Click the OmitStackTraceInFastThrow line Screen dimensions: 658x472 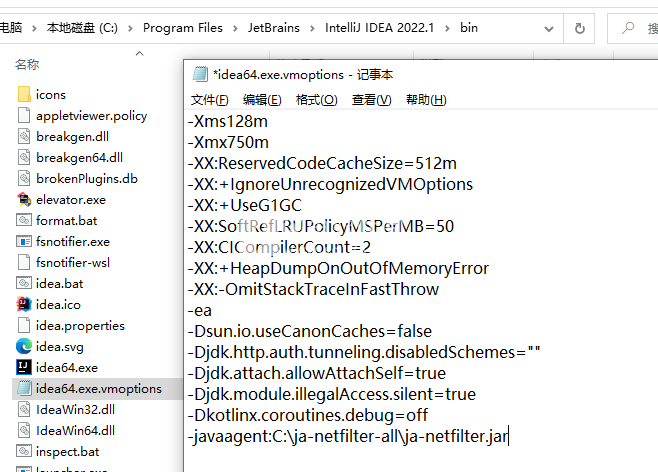(313, 289)
